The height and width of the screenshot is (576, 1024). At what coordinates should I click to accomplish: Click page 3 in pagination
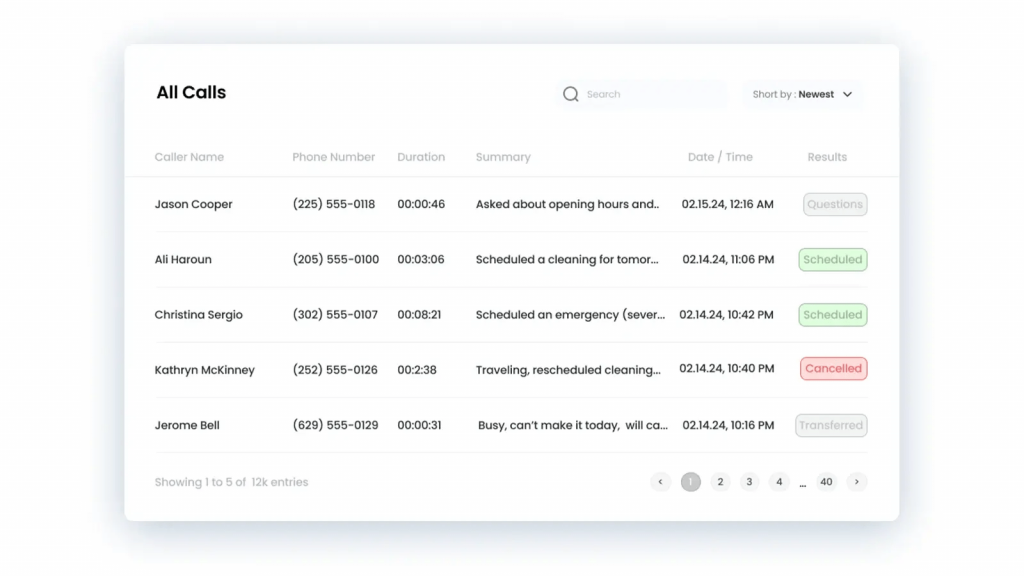[x=749, y=481]
